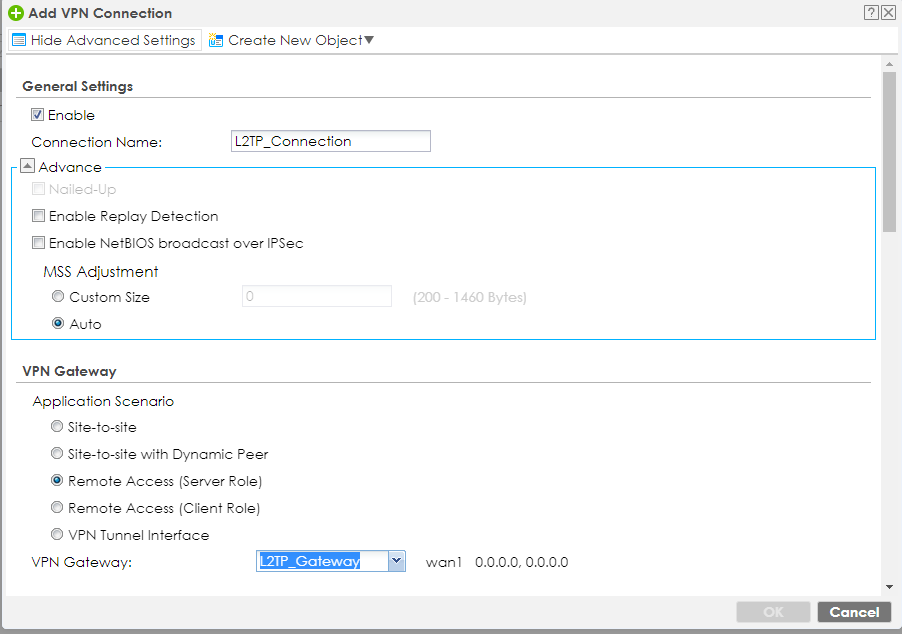This screenshot has height=634, width=902.
Task: Uncheck the Enable checkbox
Action: [39, 115]
